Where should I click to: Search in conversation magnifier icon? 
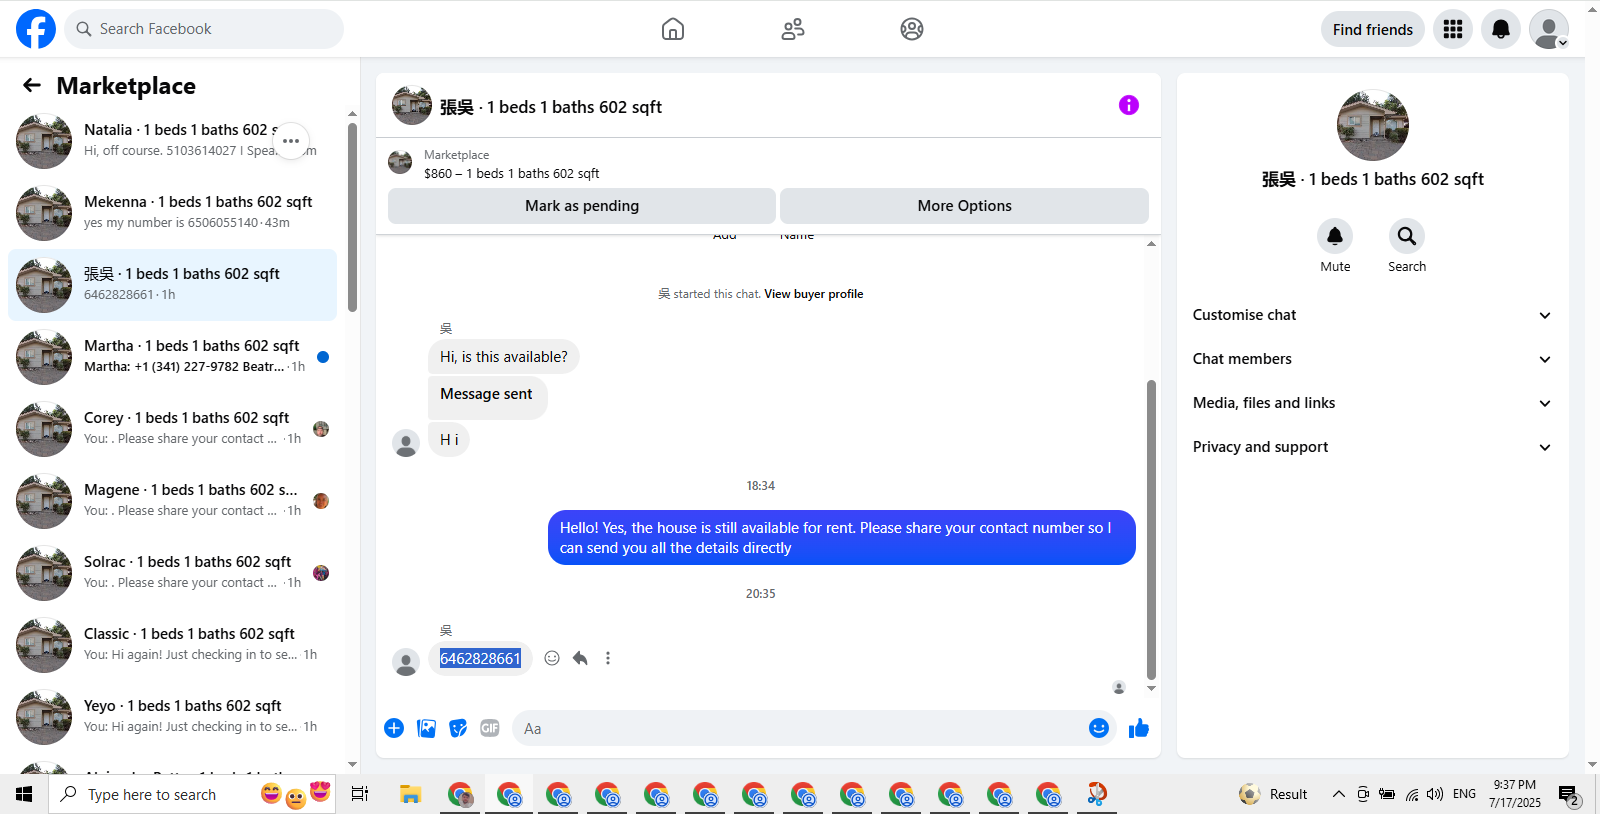(1407, 236)
